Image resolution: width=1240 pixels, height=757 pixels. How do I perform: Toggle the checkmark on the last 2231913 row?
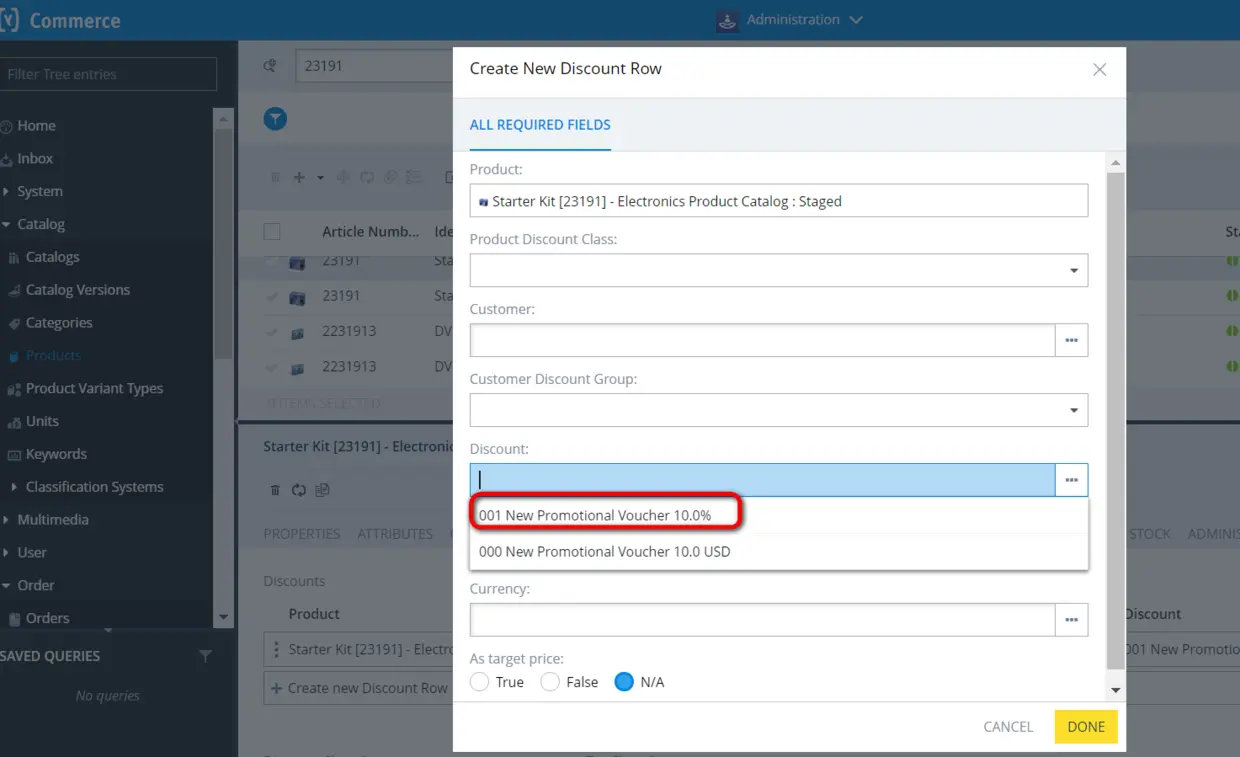[x=272, y=367]
